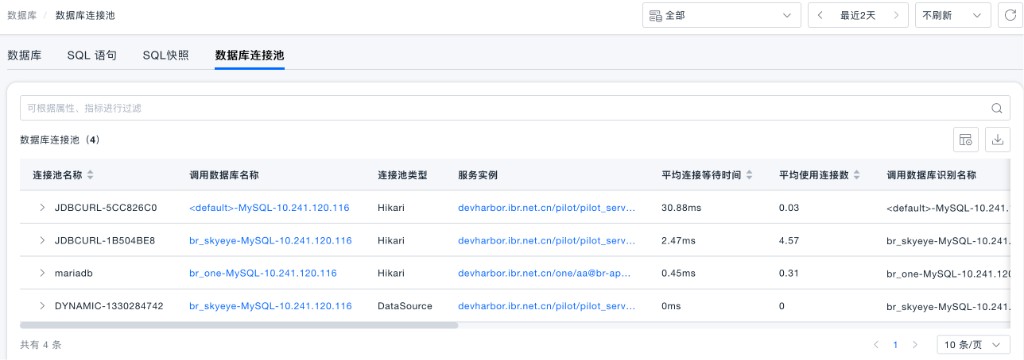Viewport: 1024px width, 360px height.
Task: Click the 连接池类型 column header
Action: click(x=402, y=175)
